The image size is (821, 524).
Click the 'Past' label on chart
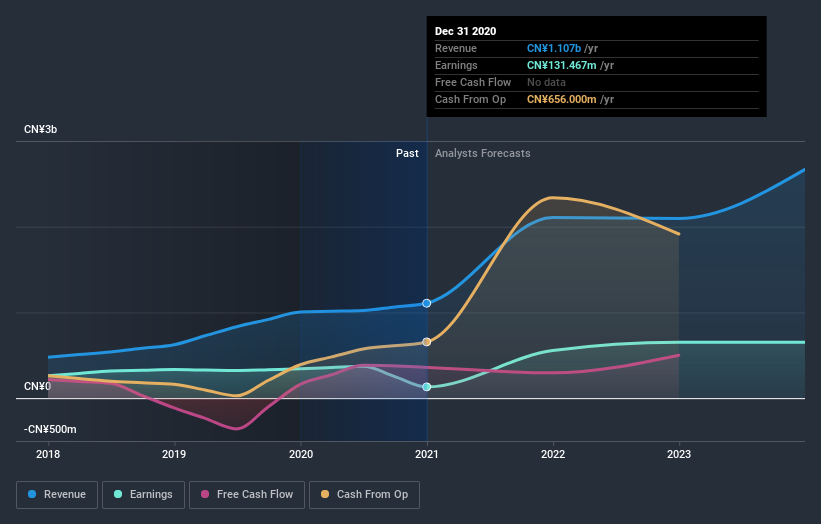407,153
